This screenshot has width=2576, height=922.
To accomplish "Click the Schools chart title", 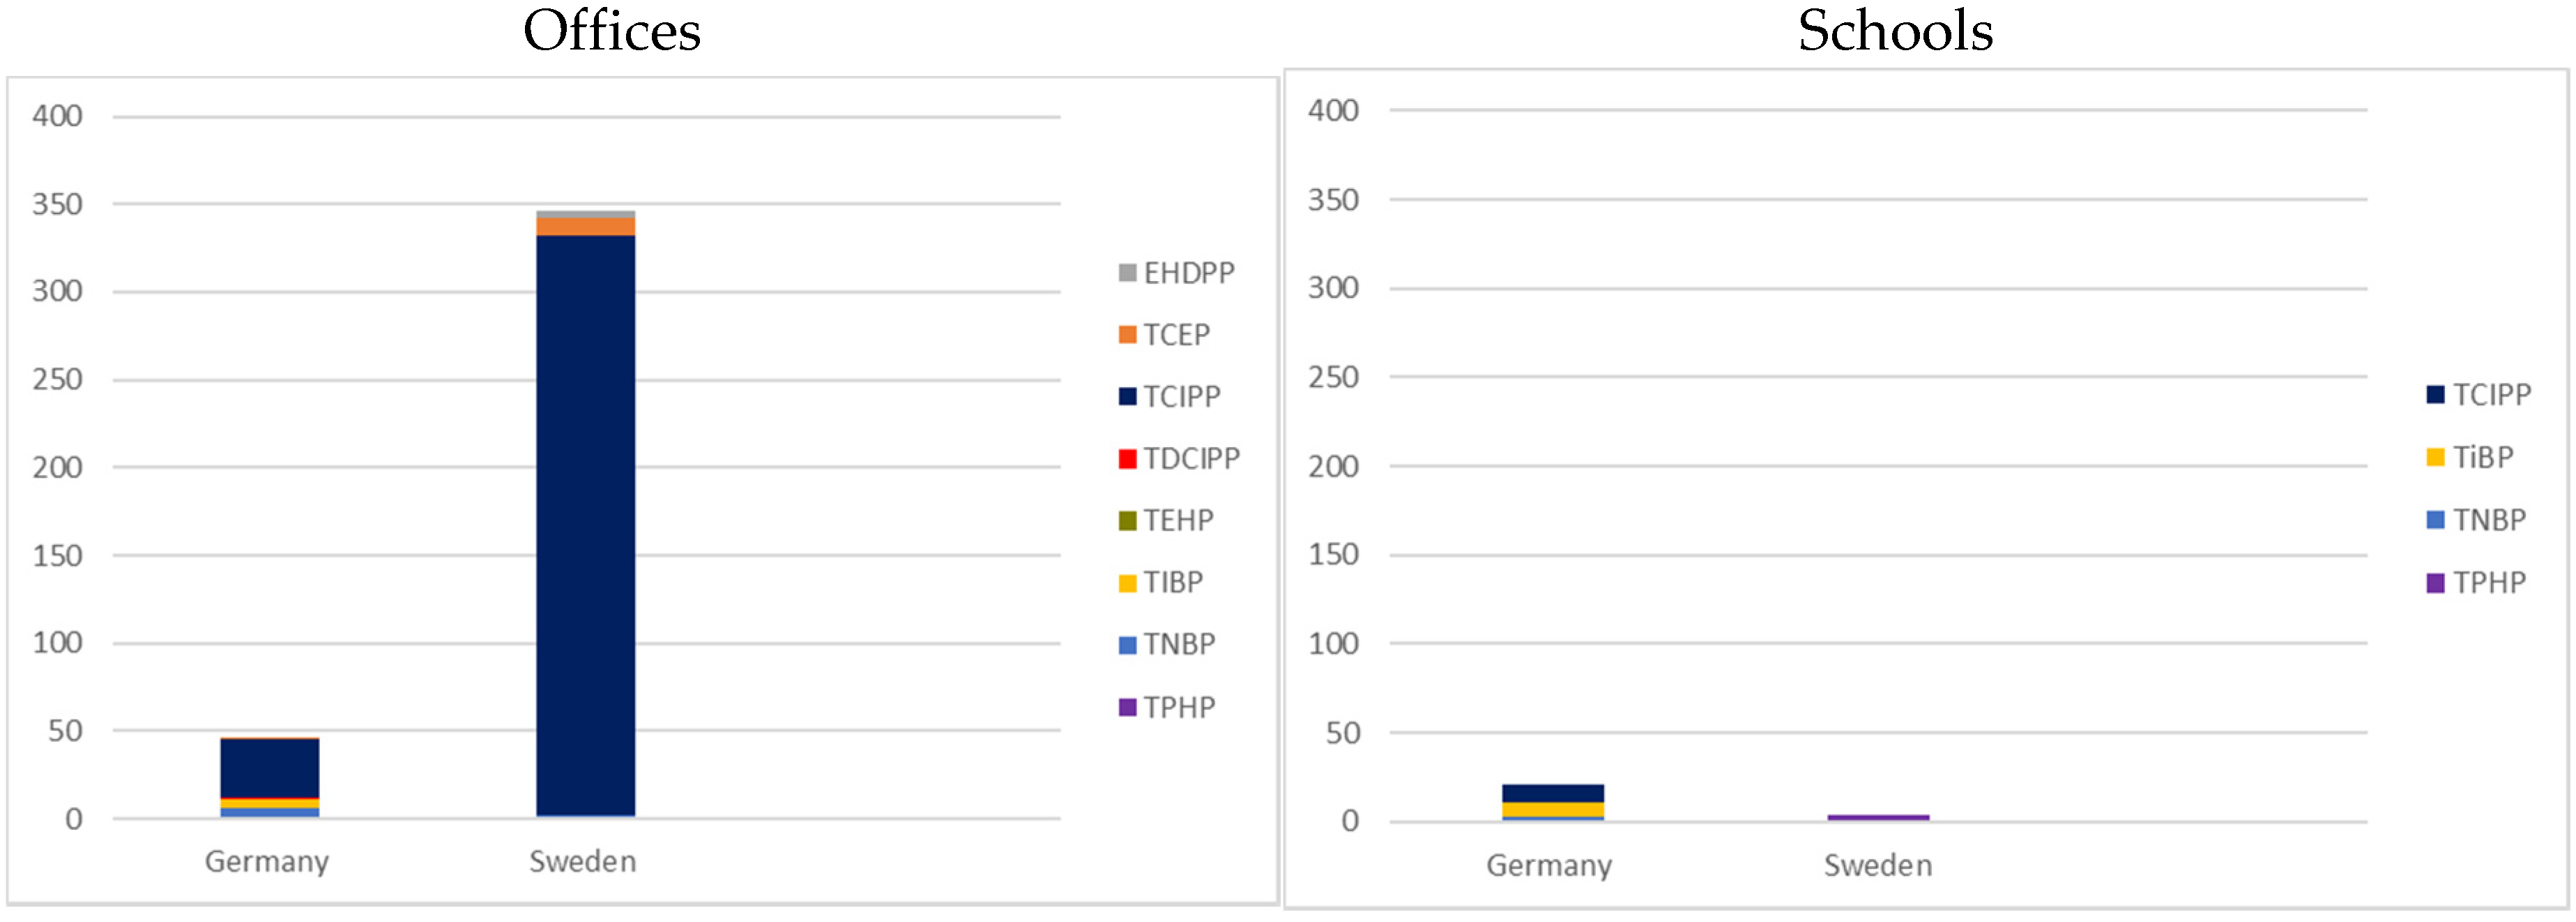I will click(1895, 32).
